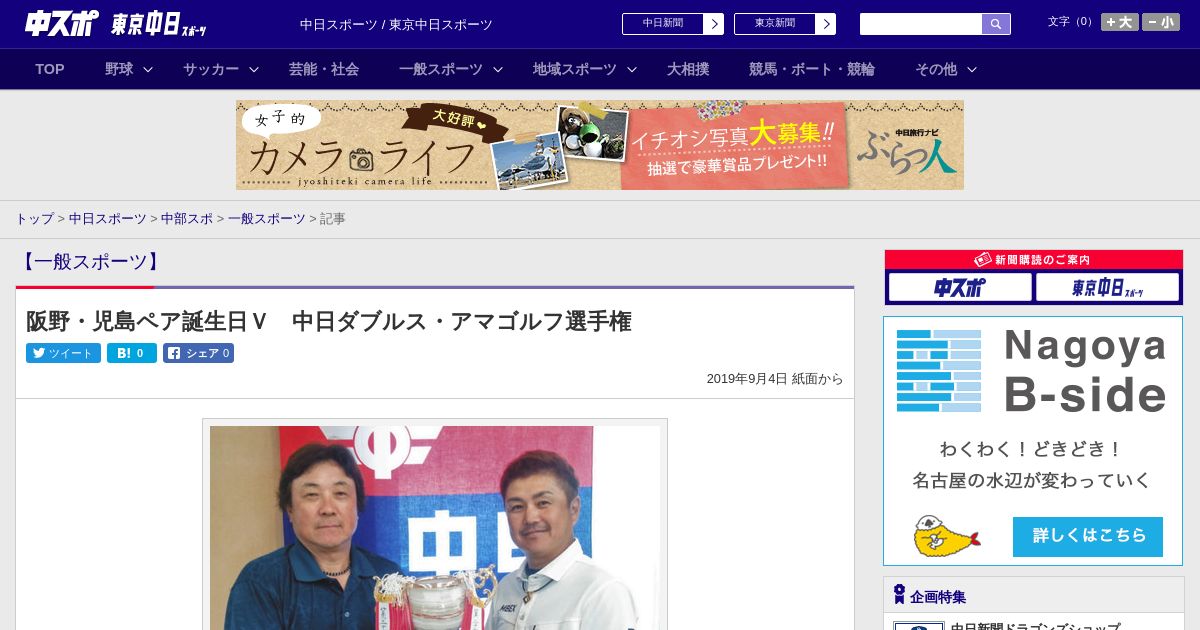Open the サッカー menu

211,69
